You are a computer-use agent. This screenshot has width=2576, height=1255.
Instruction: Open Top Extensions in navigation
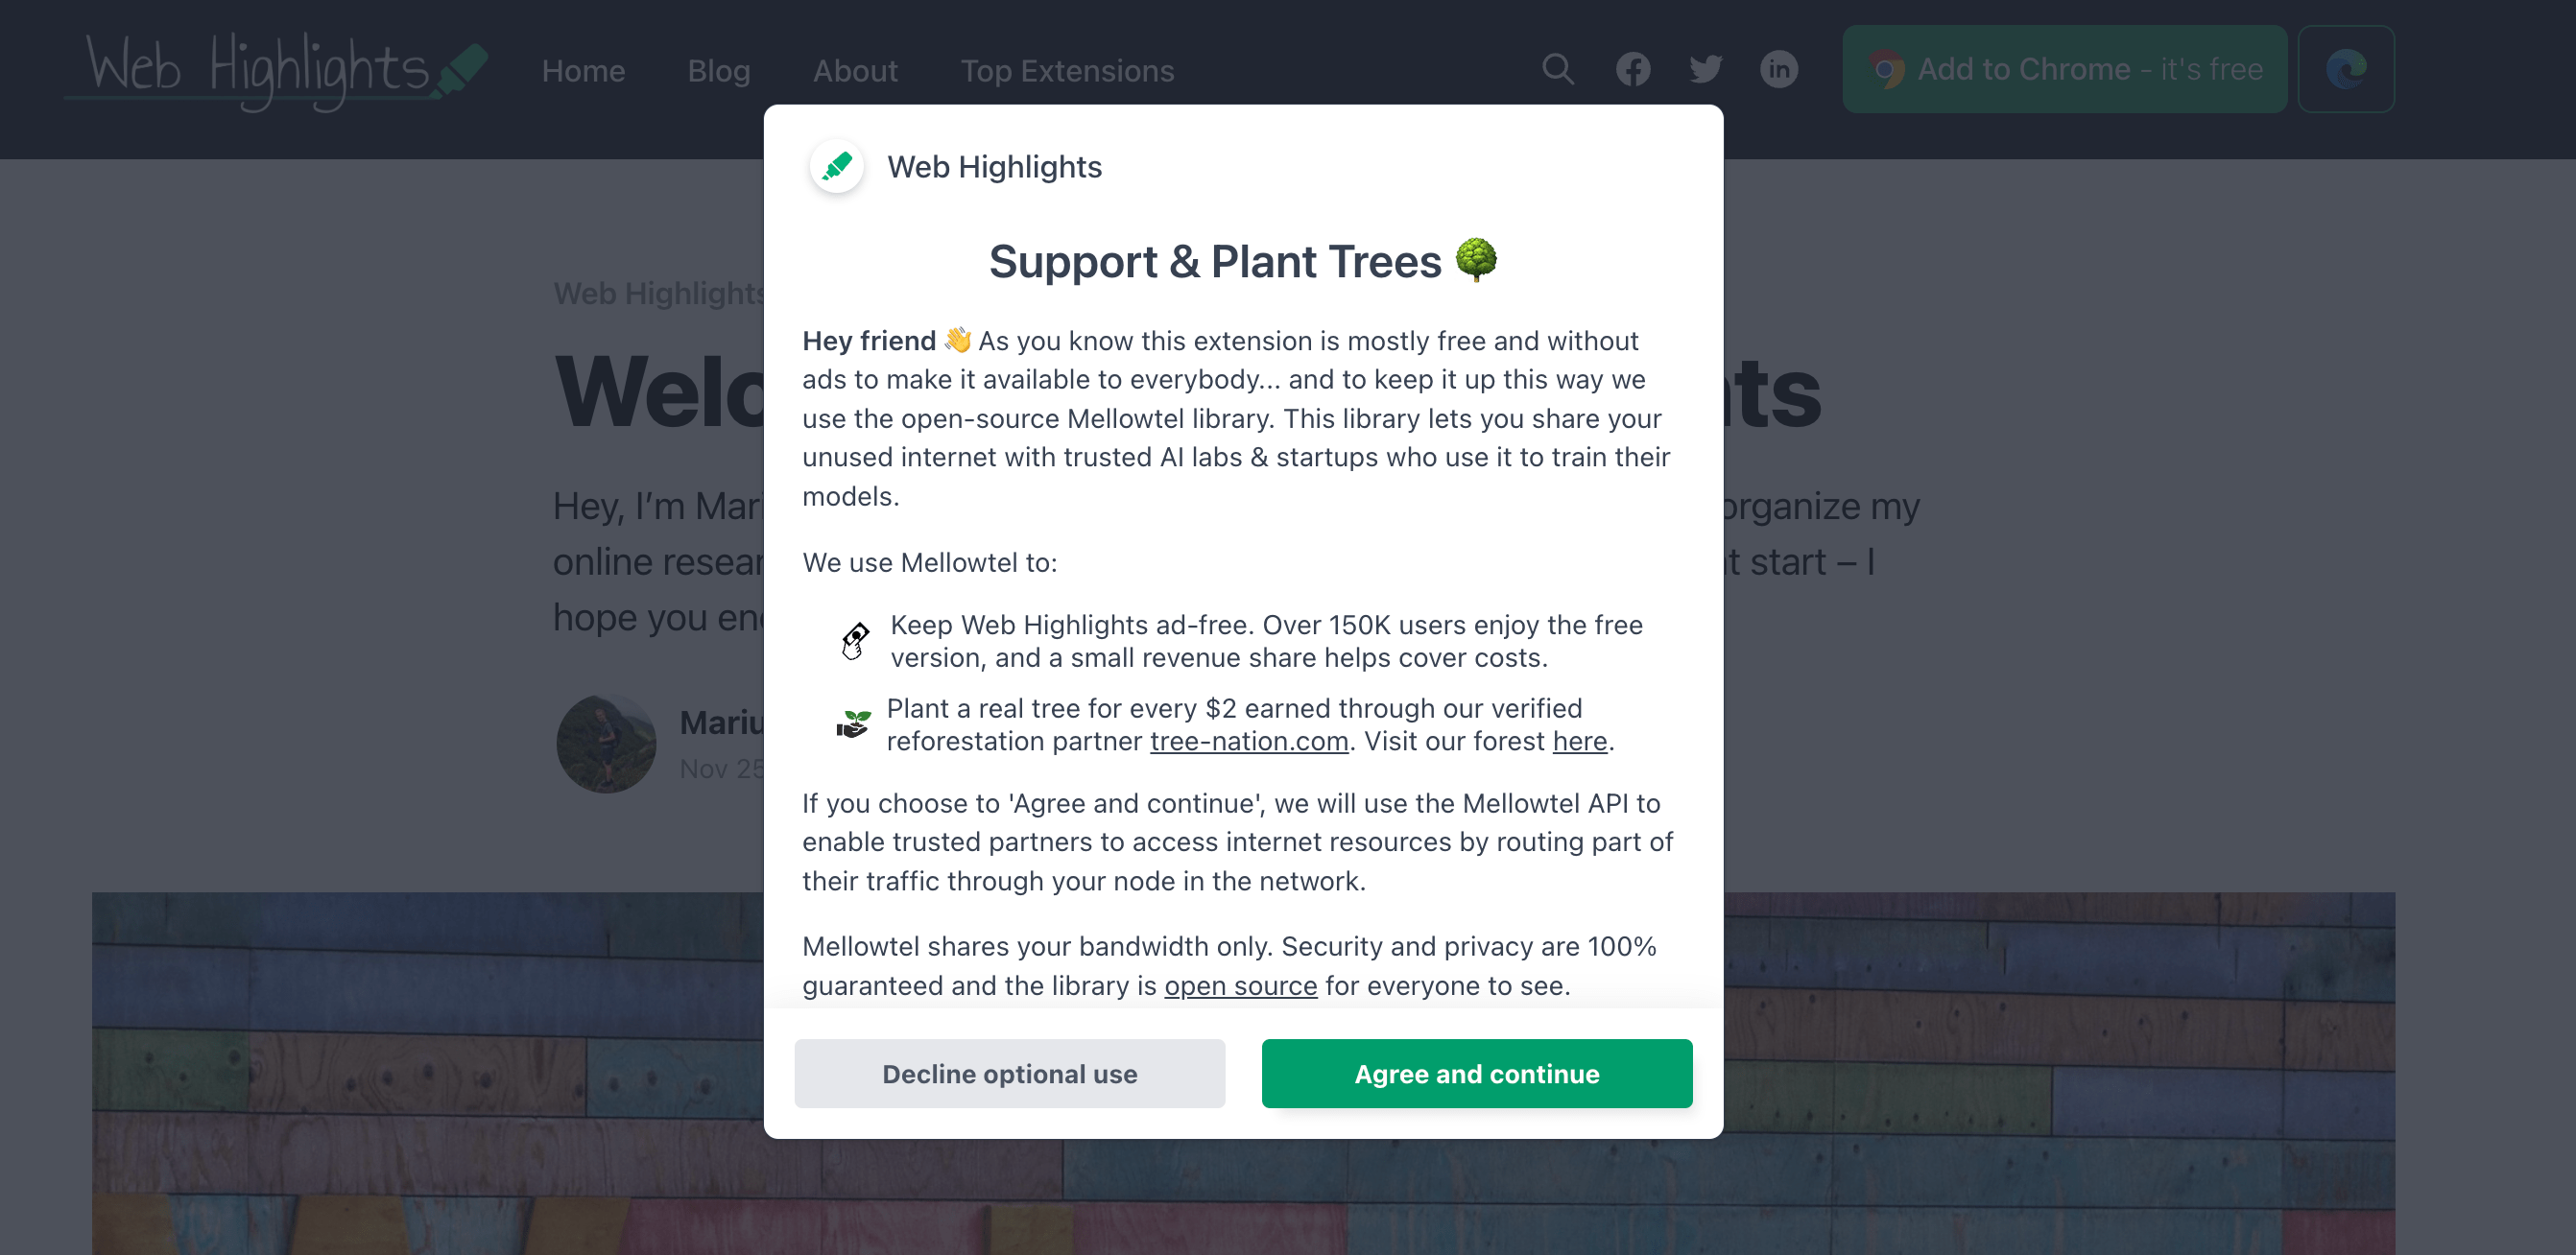[x=1067, y=71]
